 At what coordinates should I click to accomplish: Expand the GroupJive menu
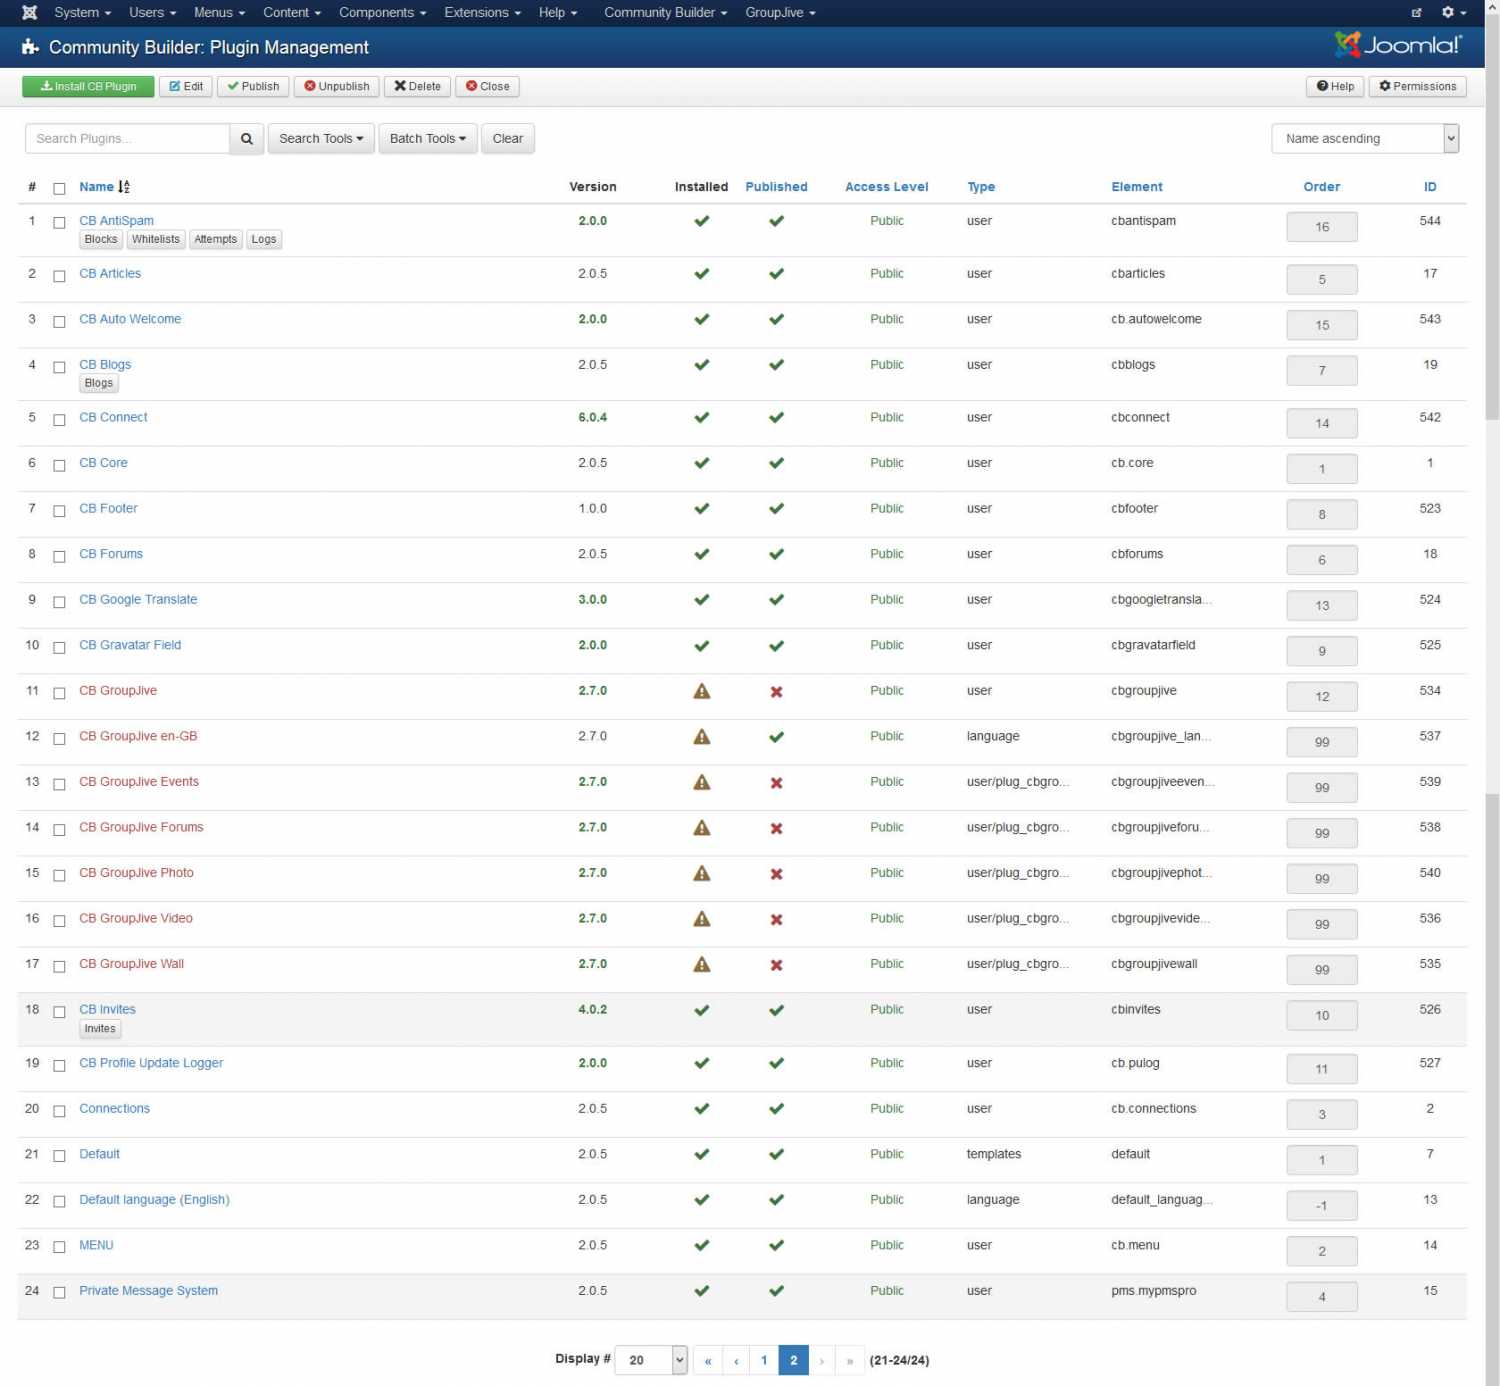click(x=780, y=13)
